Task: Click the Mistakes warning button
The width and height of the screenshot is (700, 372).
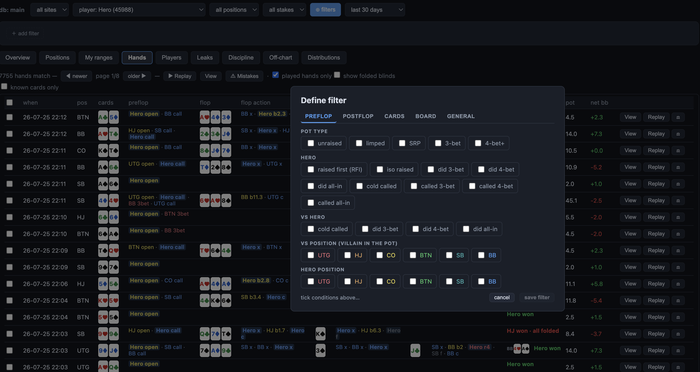Action: (x=244, y=76)
